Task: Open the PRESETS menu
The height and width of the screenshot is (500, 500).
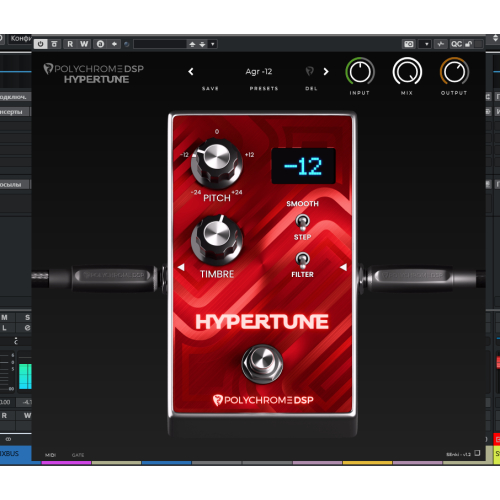Action: 264,89
